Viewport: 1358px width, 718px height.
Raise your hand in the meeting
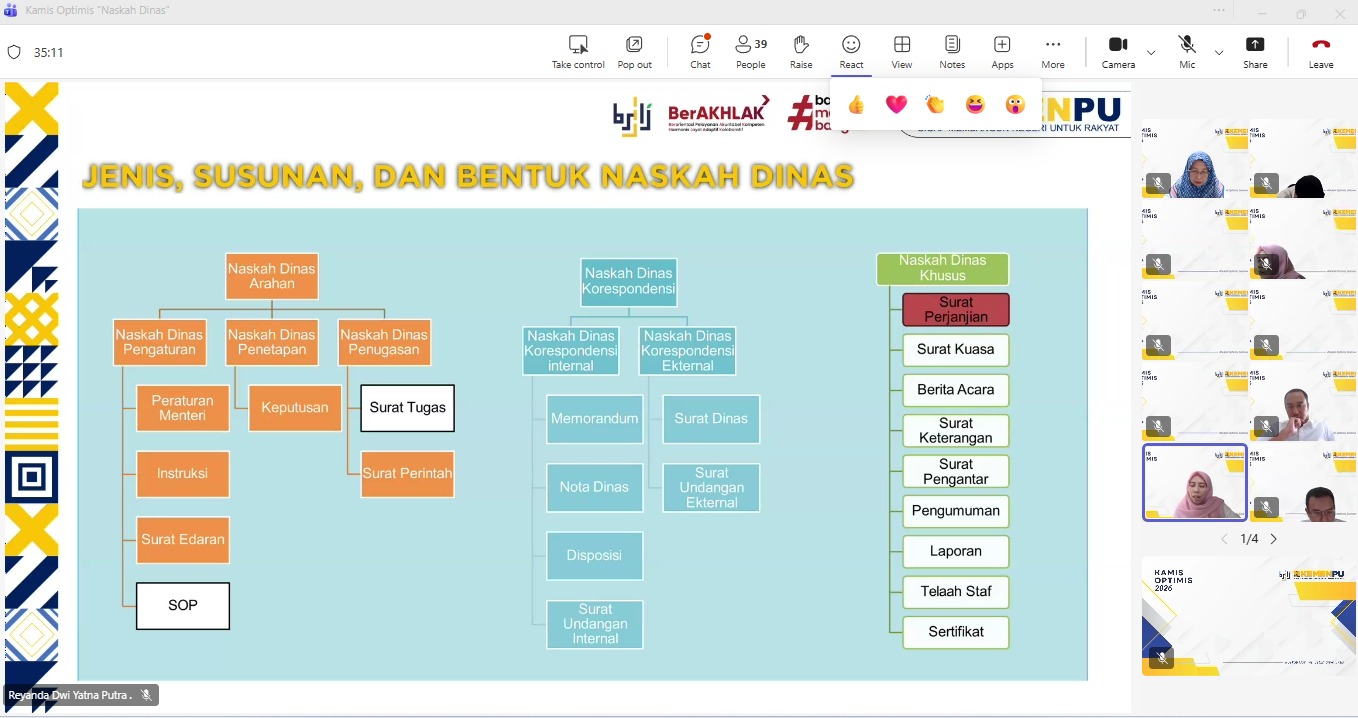801,51
